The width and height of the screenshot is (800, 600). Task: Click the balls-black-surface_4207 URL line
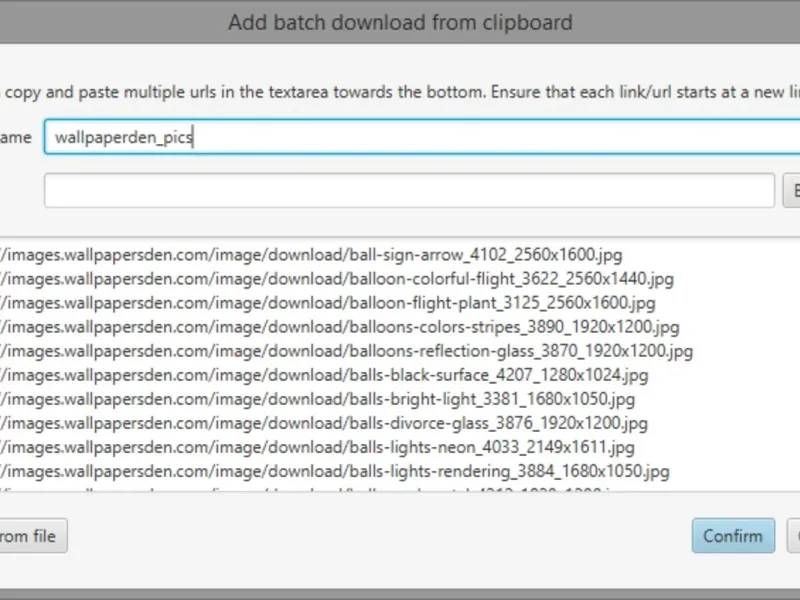[x=324, y=375]
